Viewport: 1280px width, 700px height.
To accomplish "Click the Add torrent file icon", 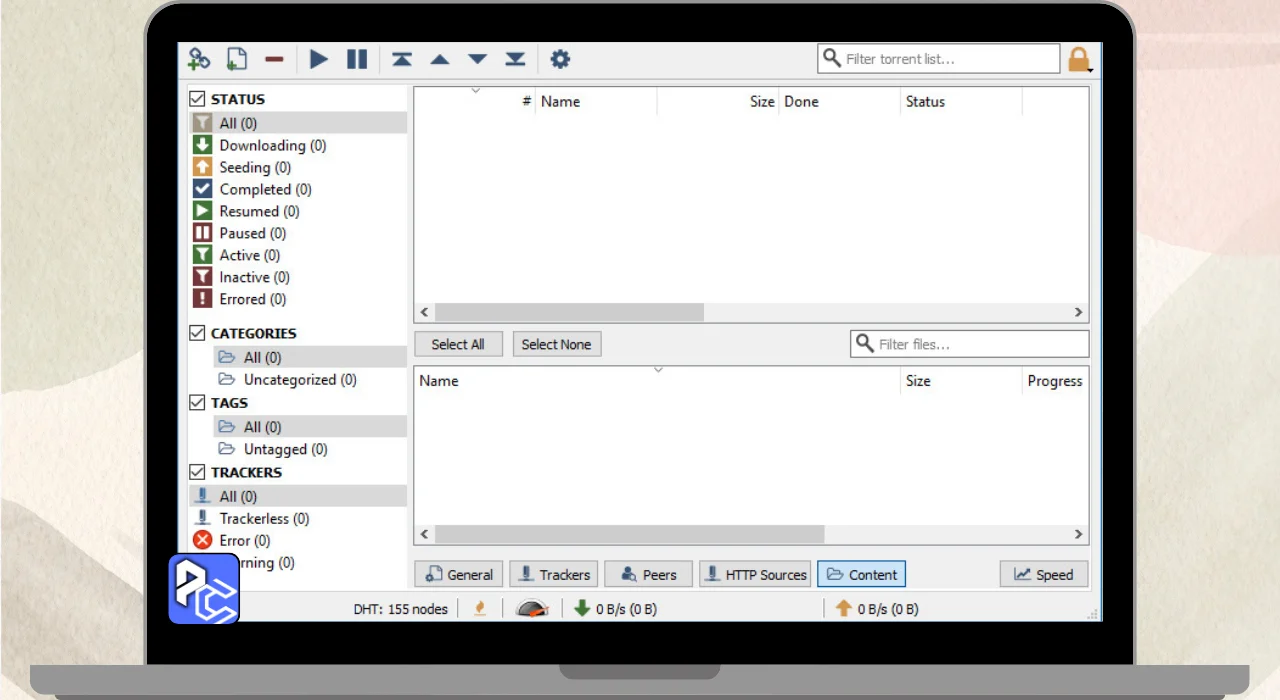I will 236,59.
